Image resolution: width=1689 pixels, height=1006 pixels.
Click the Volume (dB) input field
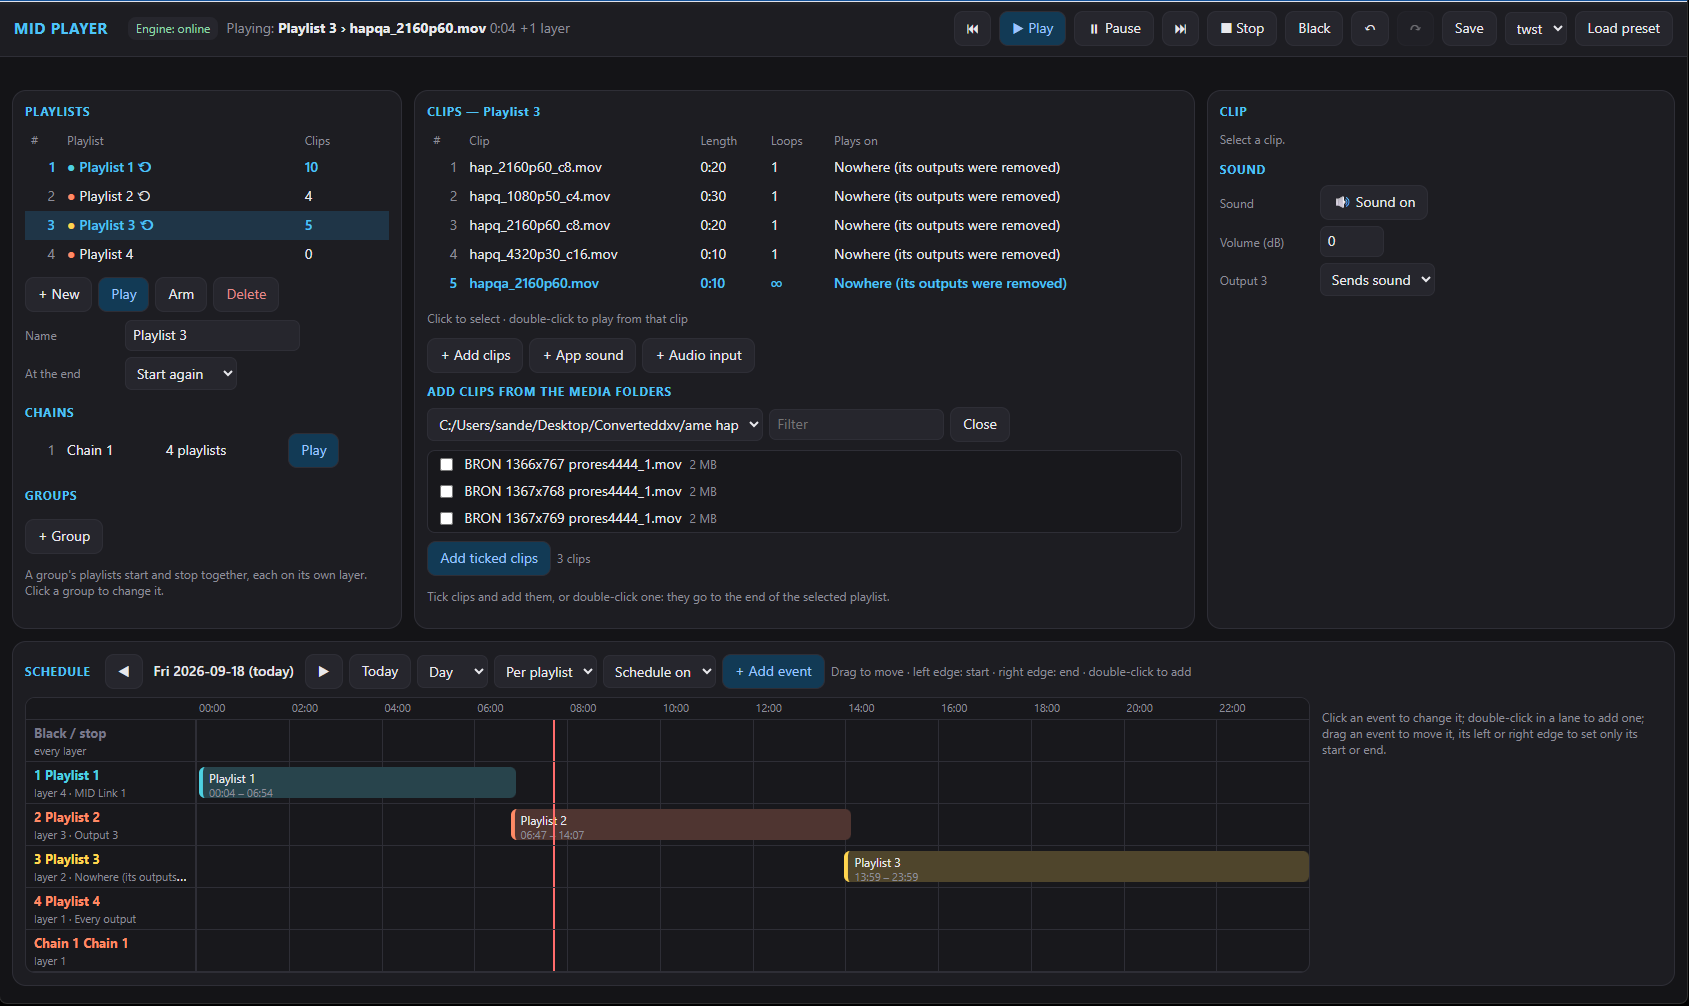point(1352,242)
